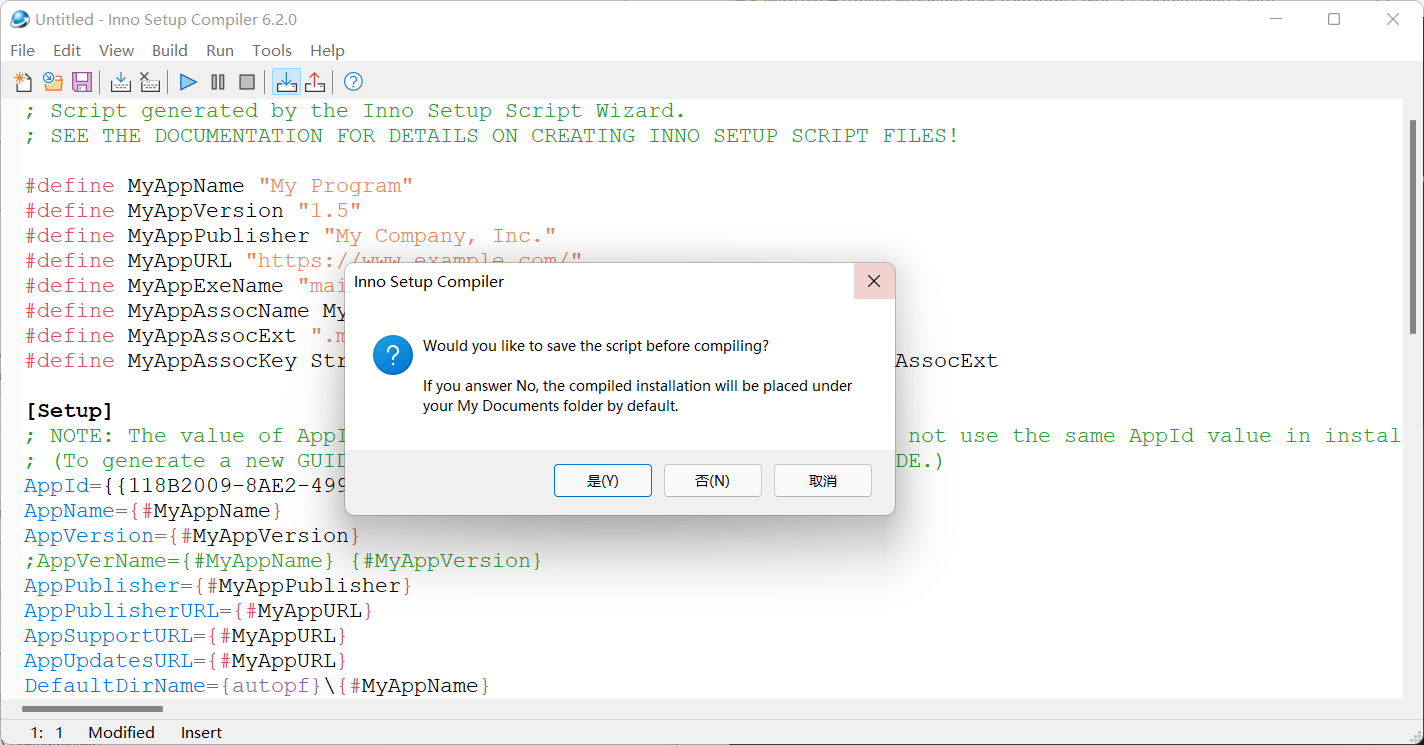Stop compile using the X keyboard icon
The height and width of the screenshot is (745, 1424).
click(x=150, y=82)
